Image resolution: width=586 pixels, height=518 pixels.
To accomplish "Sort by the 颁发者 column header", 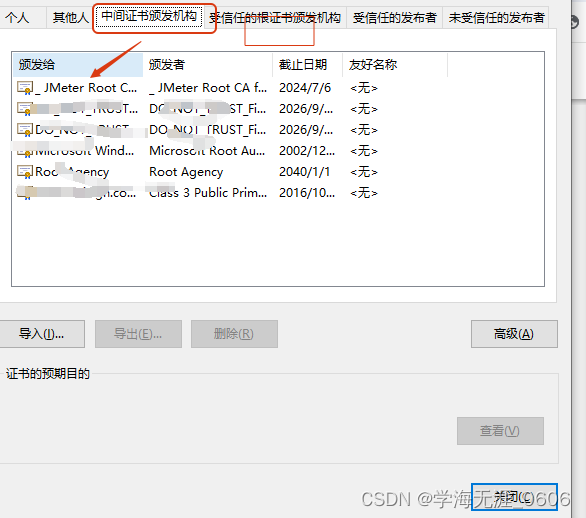I will pyautogui.click(x=207, y=65).
